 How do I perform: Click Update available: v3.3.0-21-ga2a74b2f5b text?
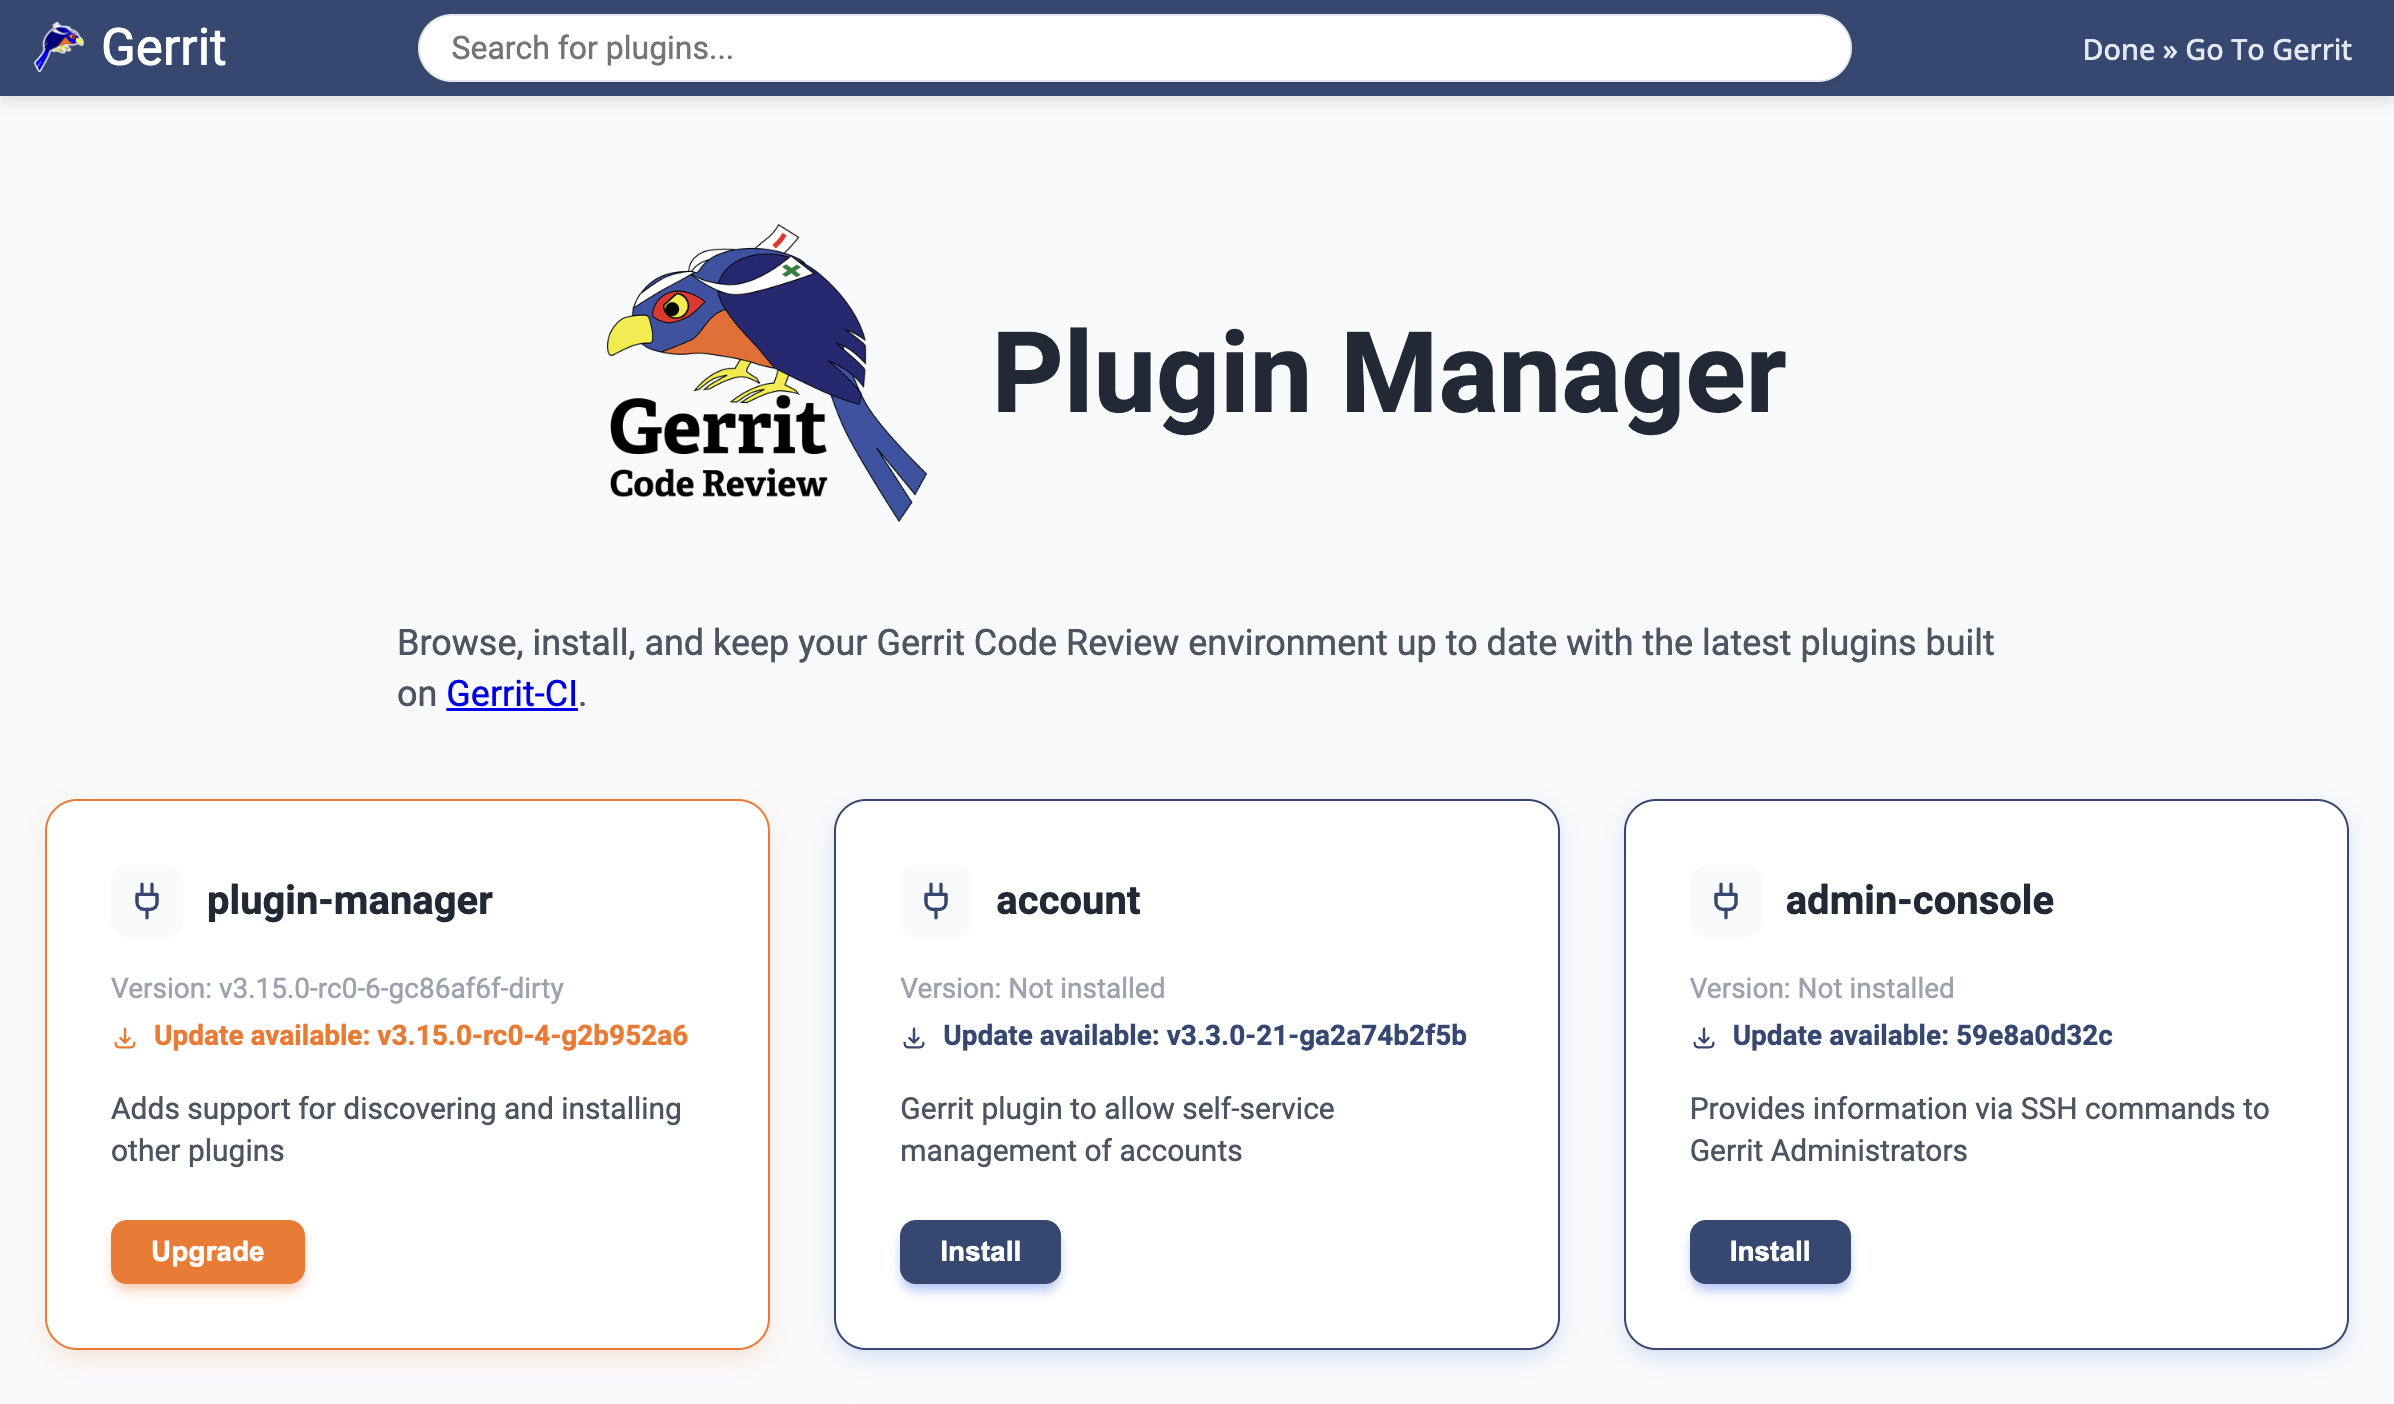coord(1205,1035)
